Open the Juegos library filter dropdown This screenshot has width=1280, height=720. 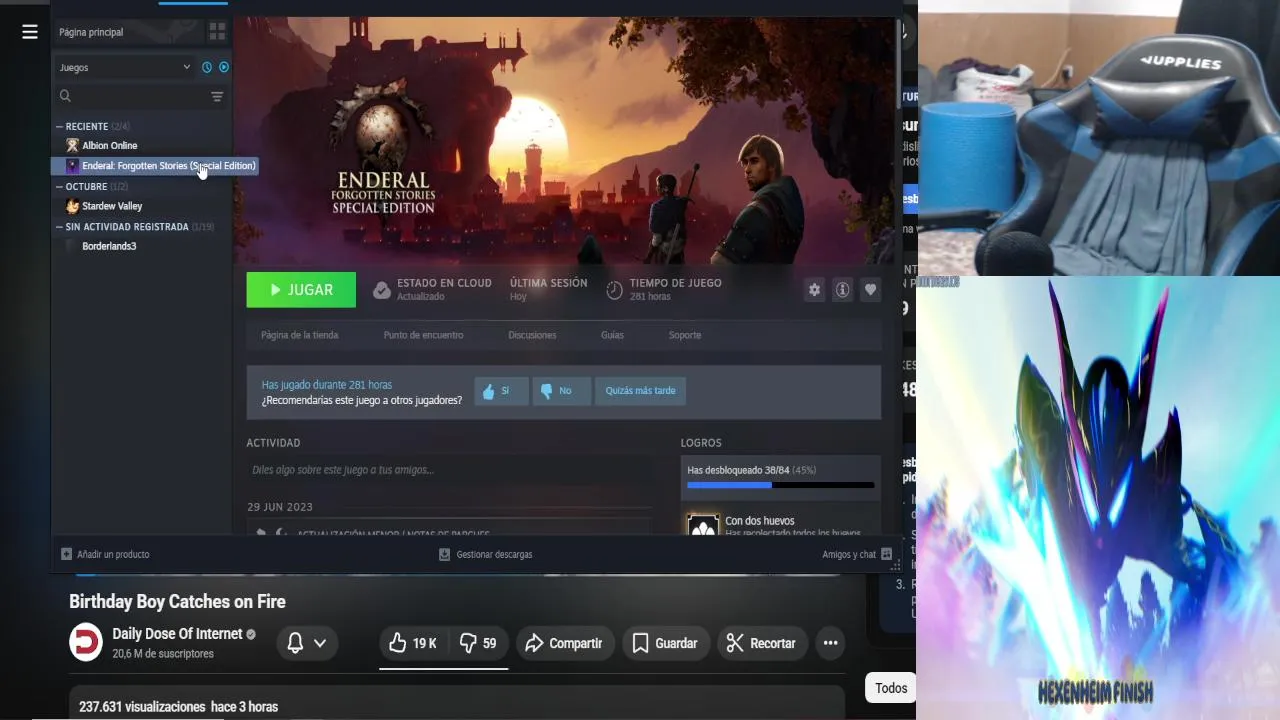tap(124, 67)
